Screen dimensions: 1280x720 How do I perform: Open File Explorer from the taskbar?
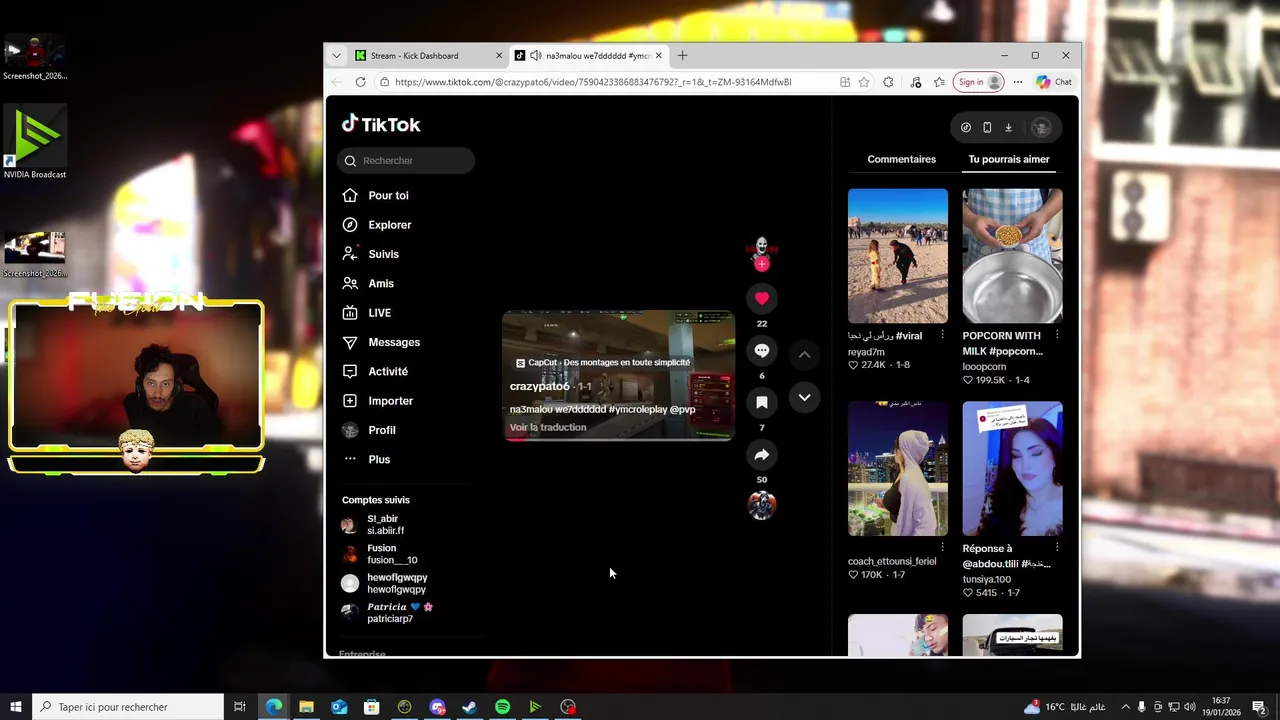[306, 707]
